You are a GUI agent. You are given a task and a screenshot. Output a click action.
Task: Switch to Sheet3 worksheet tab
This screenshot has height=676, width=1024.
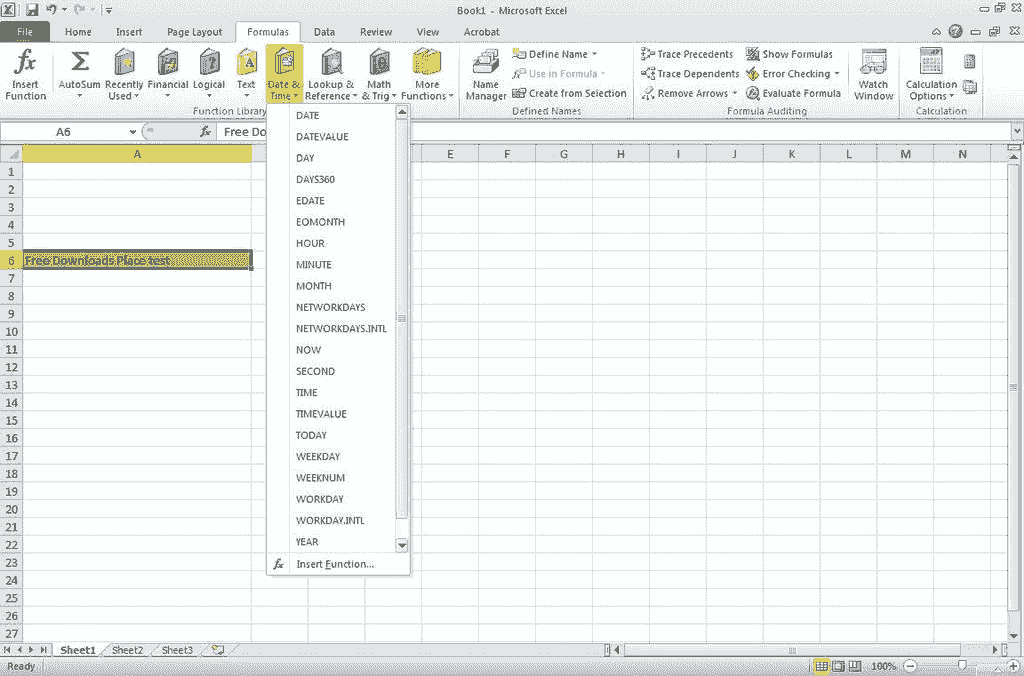point(177,650)
